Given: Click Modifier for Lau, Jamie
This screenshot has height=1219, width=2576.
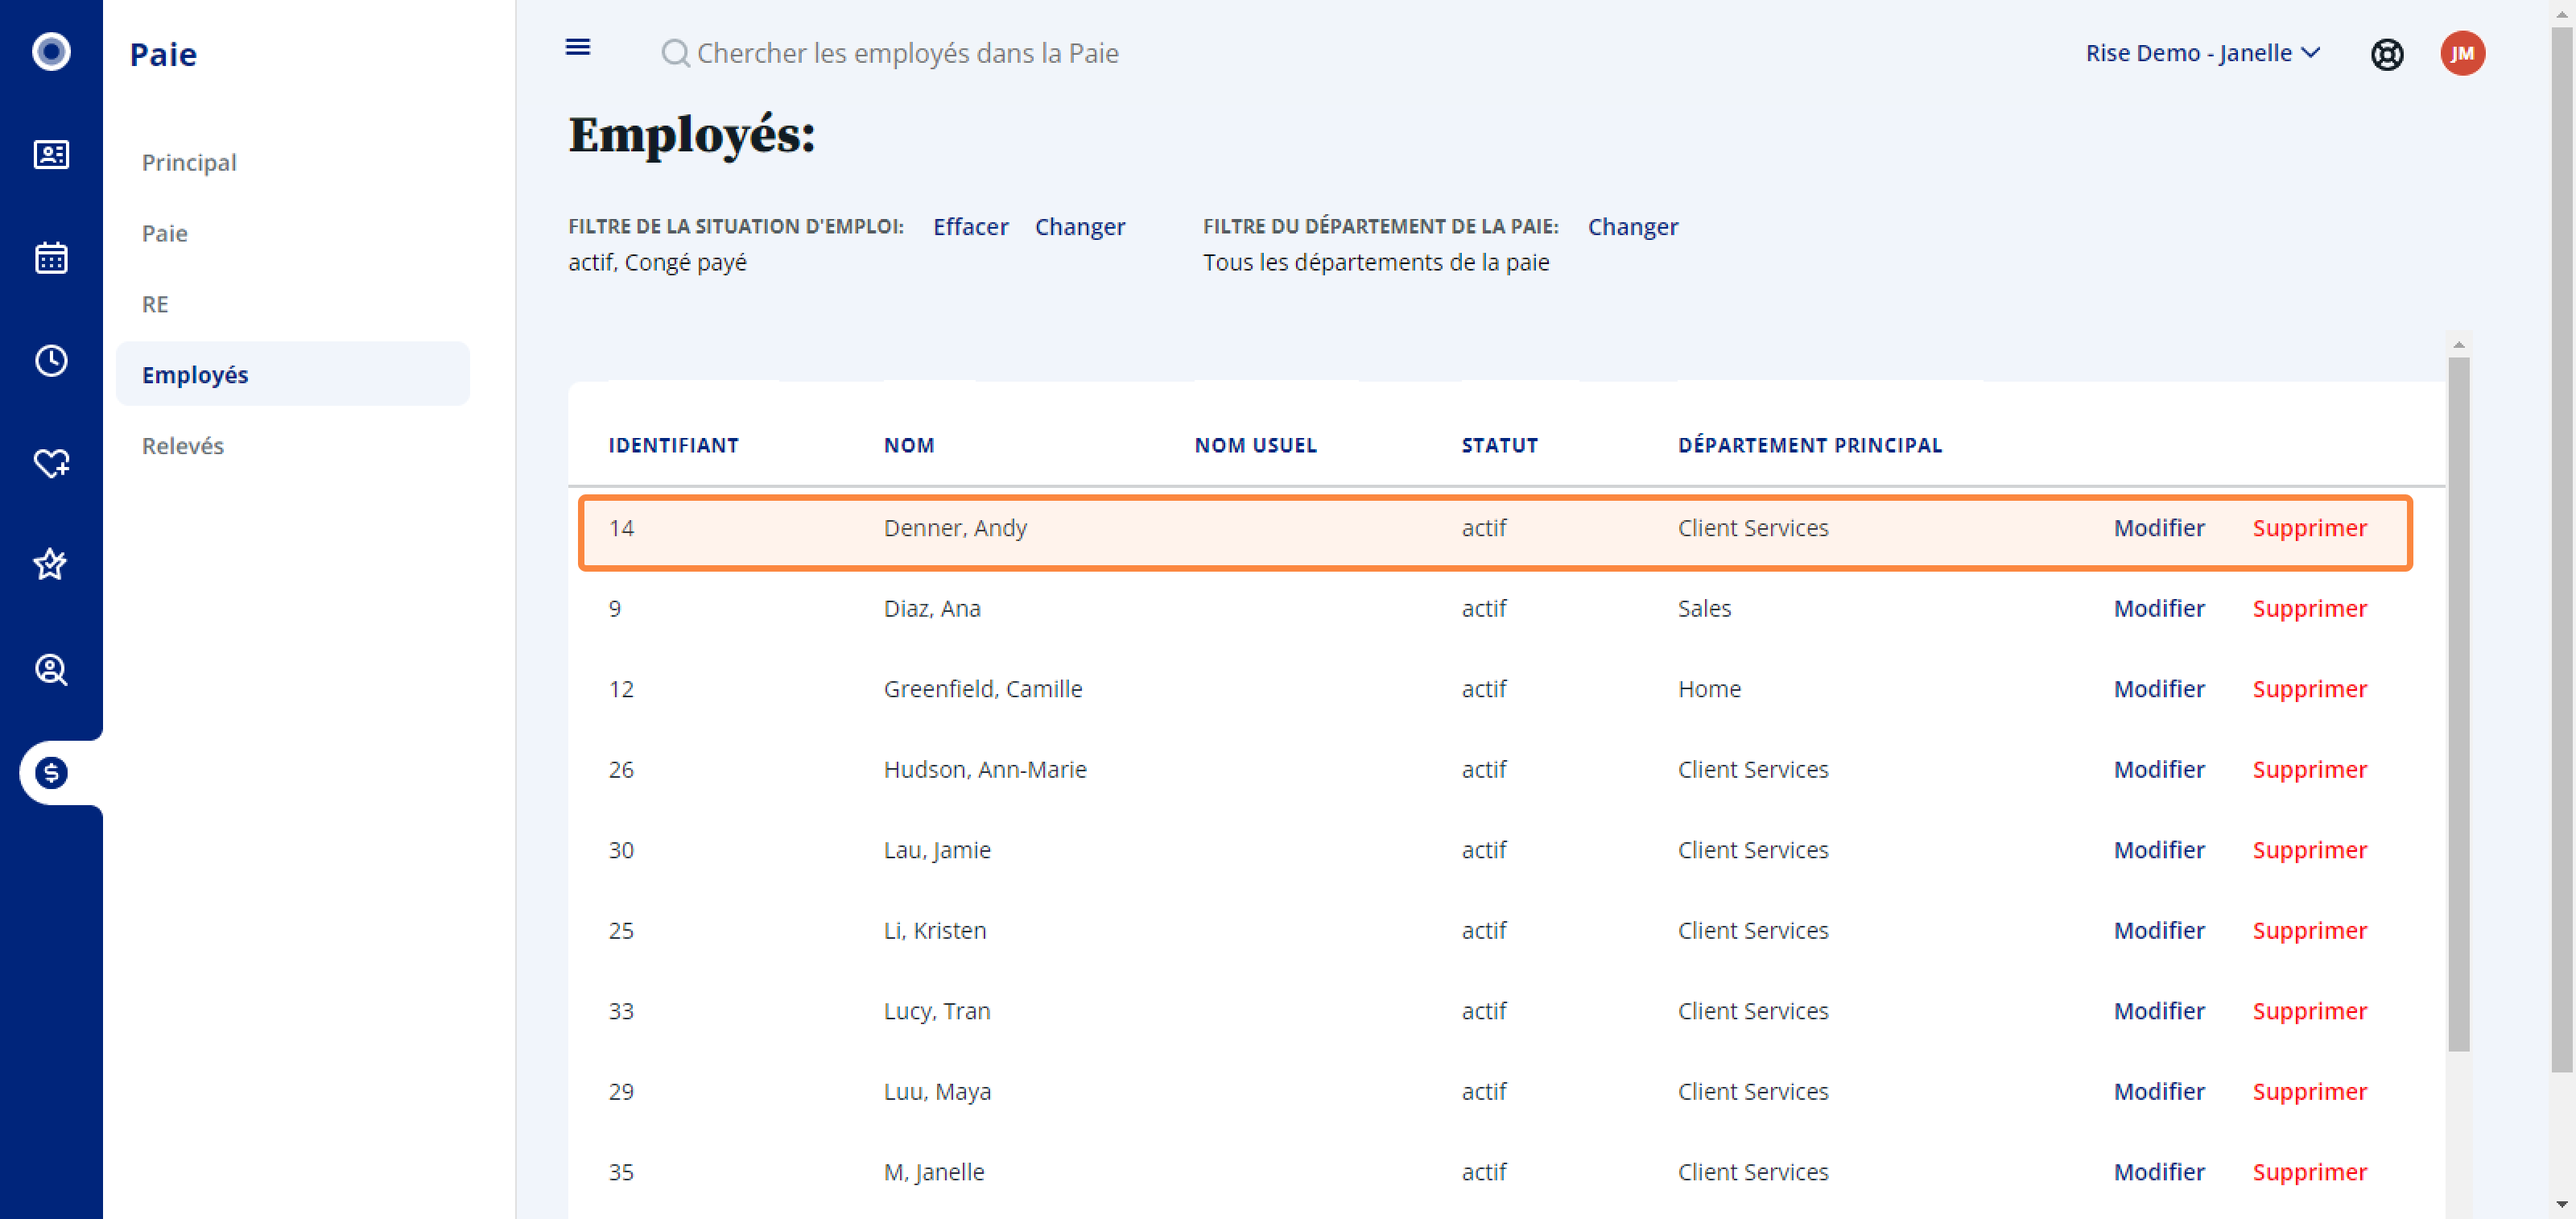Looking at the screenshot, I should pyautogui.click(x=2159, y=850).
